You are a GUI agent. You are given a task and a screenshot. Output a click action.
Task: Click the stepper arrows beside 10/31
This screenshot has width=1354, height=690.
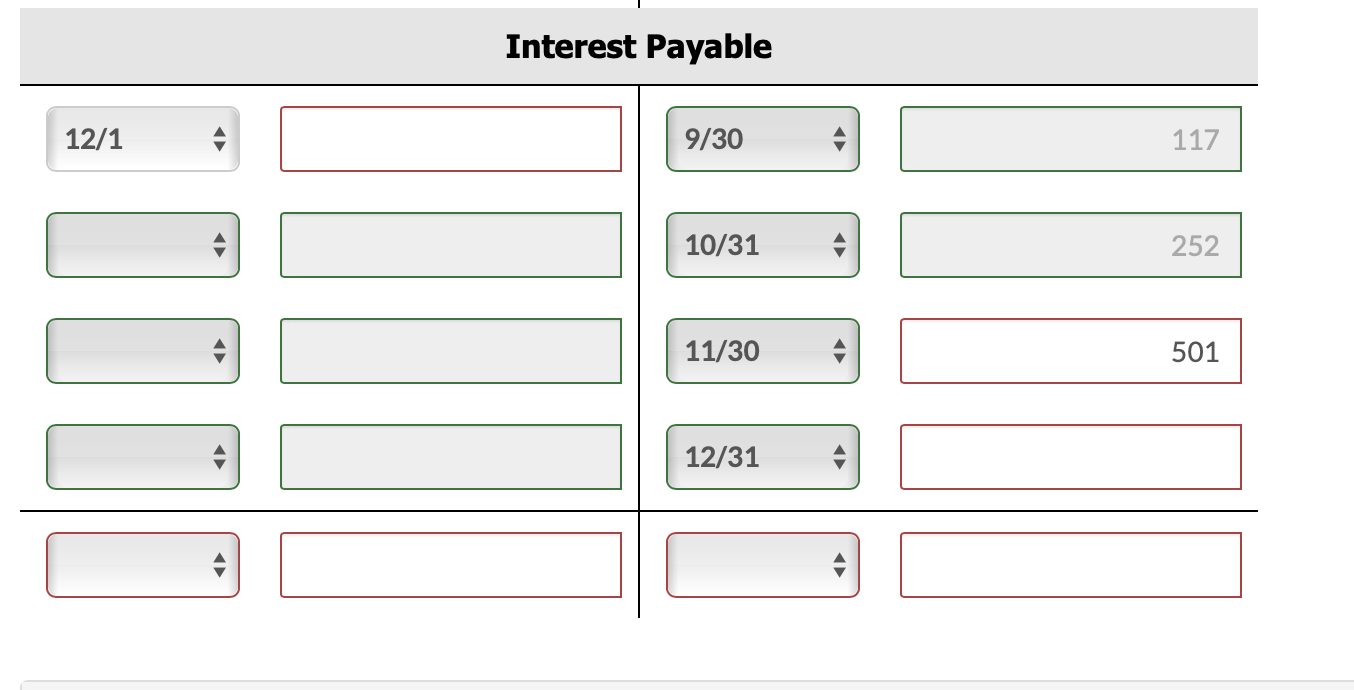tap(841, 245)
